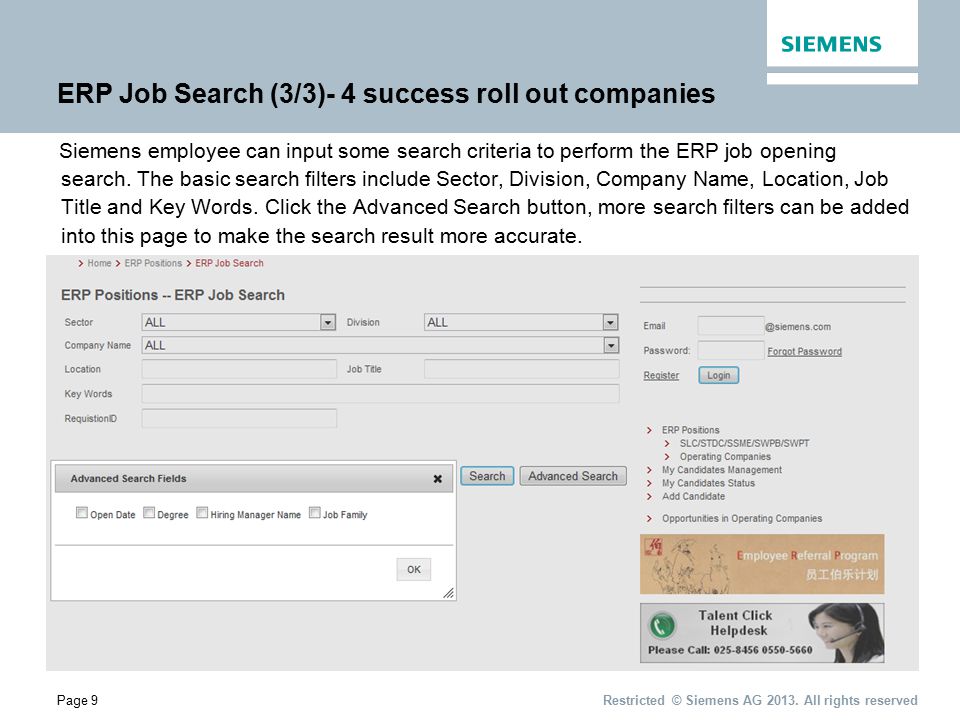Image resolution: width=960 pixels, height=720 pixels.
Task: Click the Search button
Action: 487,476
